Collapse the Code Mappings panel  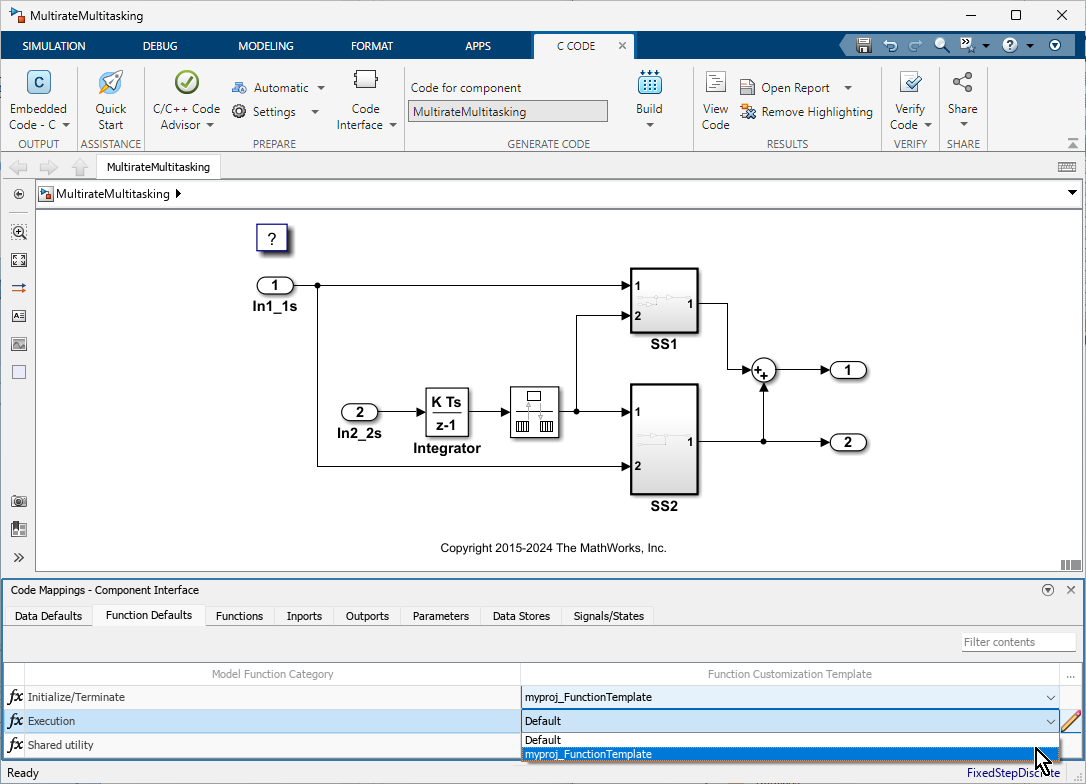coord(1048,590)
